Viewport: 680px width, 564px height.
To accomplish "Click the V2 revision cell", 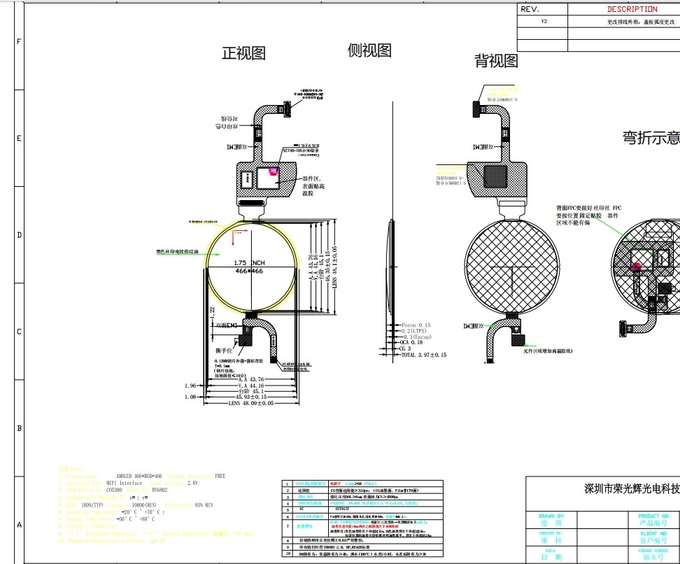I will click(543, 22).
